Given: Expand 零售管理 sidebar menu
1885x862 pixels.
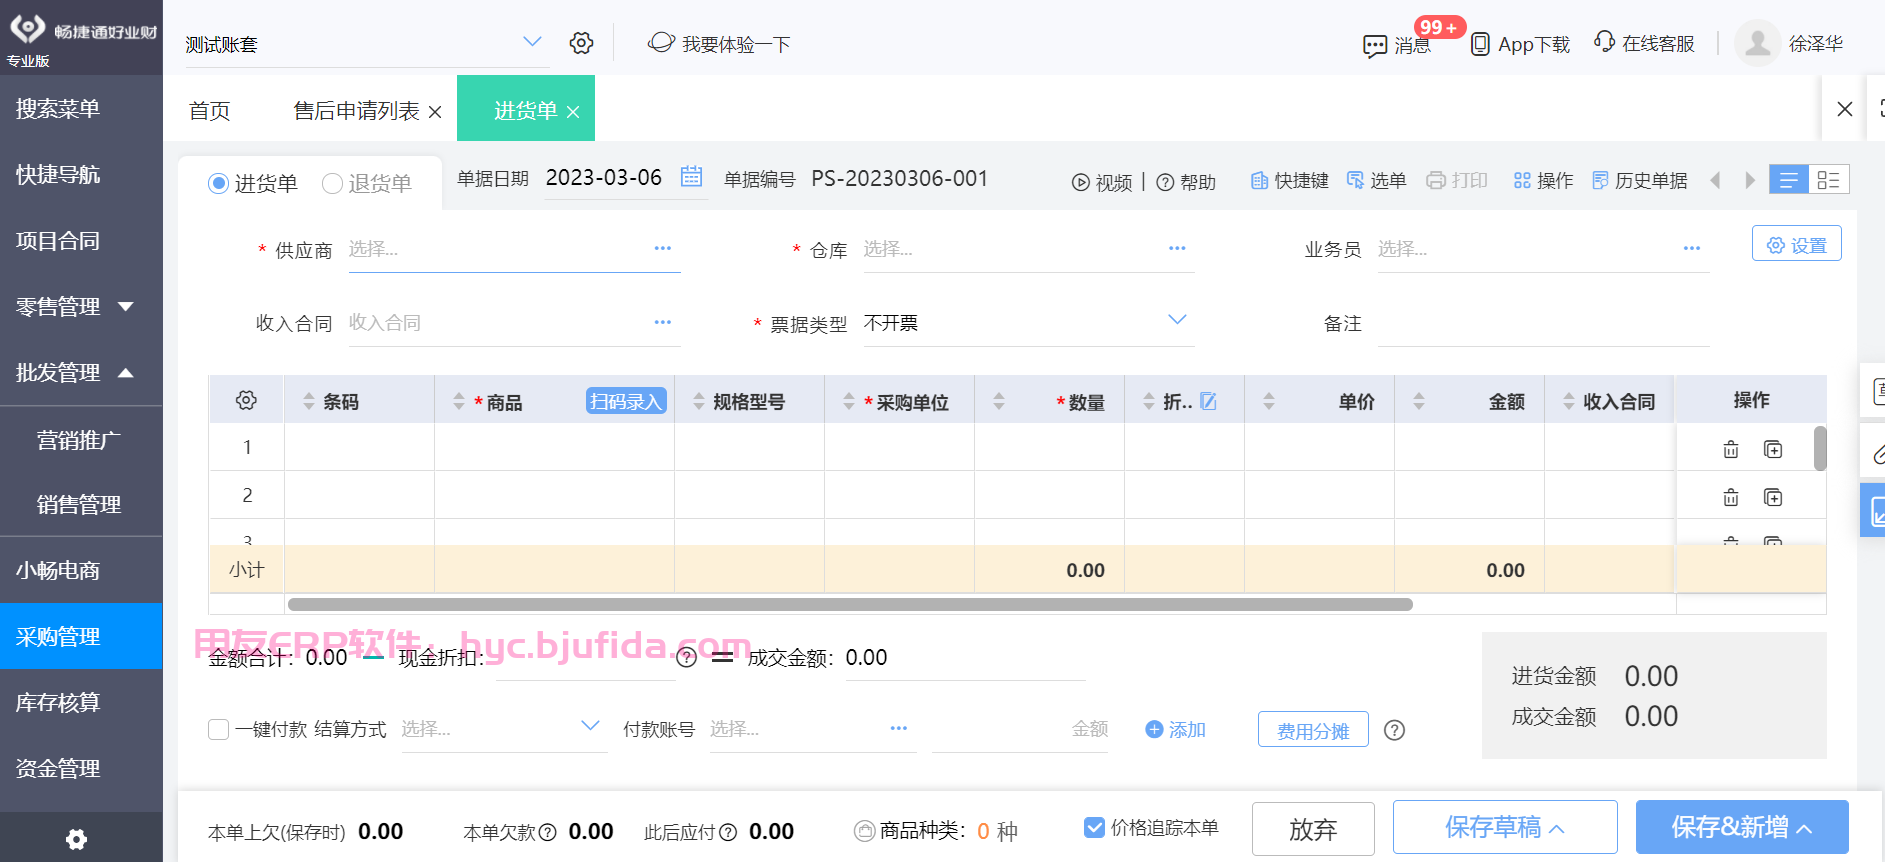Looking at the screenshot, I should tap(126, 306).
